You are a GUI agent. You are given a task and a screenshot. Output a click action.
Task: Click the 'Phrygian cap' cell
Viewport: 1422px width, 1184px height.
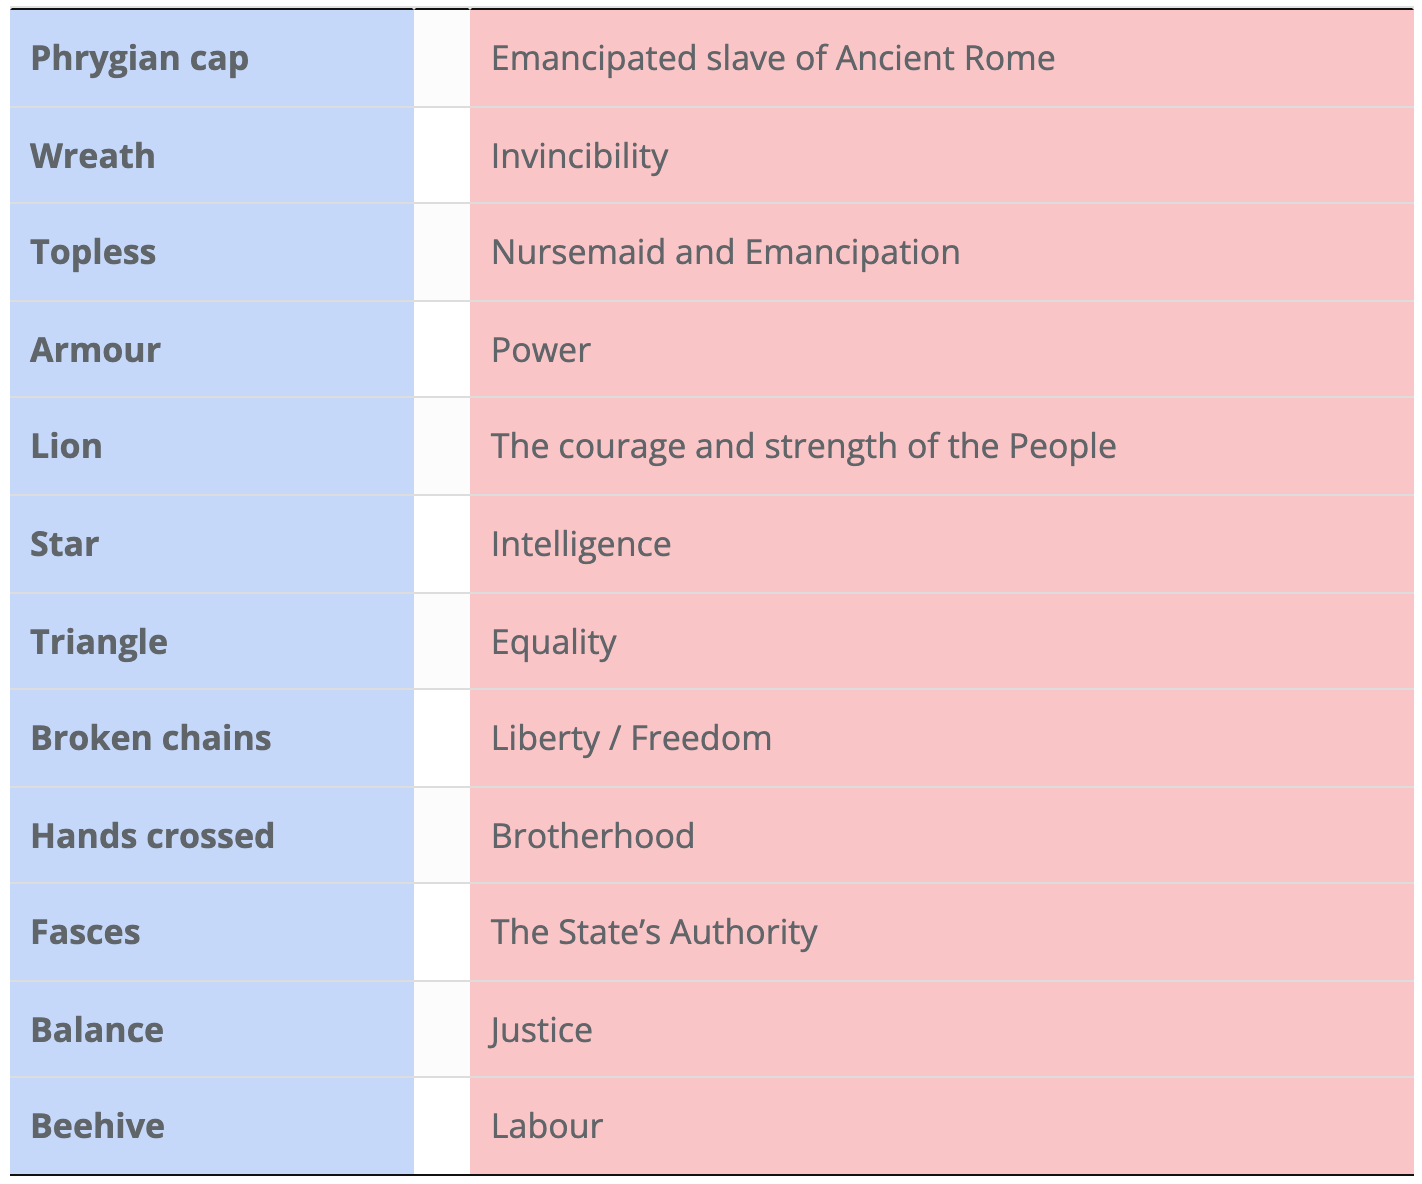coord(139,58)
